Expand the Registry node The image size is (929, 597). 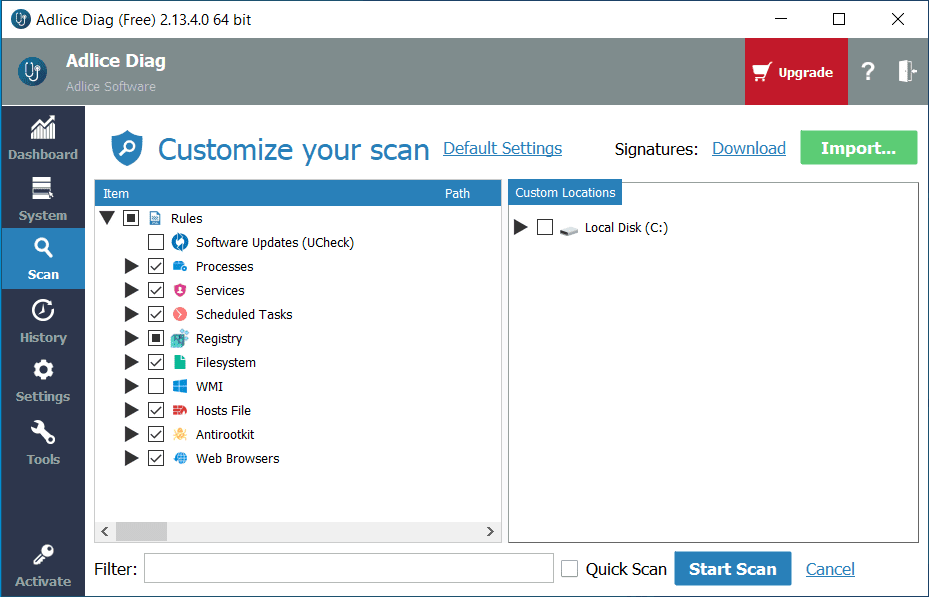tap(131, 338)
